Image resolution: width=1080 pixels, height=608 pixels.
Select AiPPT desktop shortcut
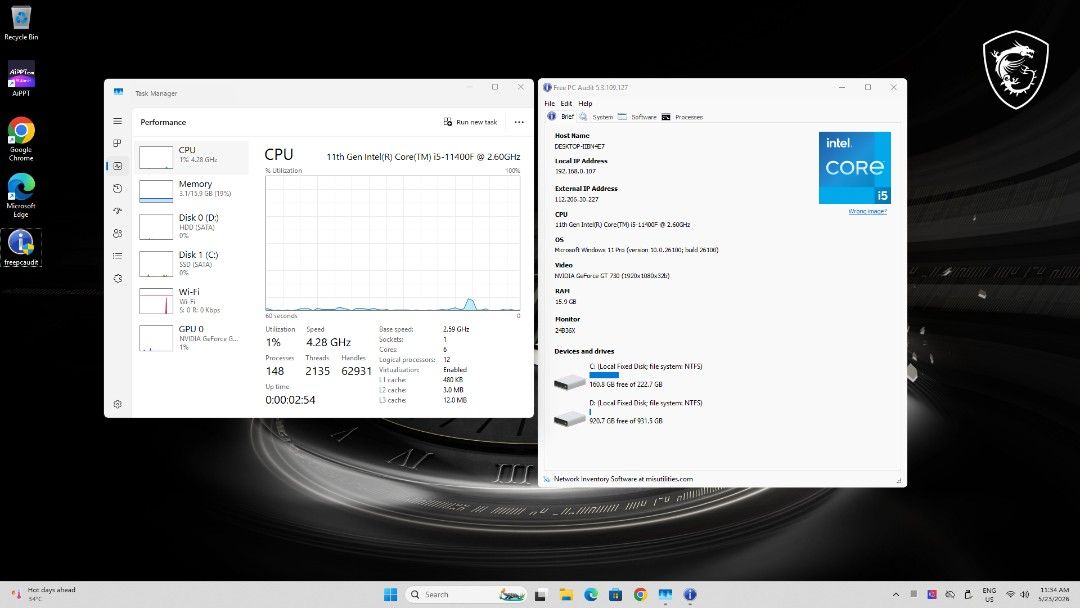[21, 78]
